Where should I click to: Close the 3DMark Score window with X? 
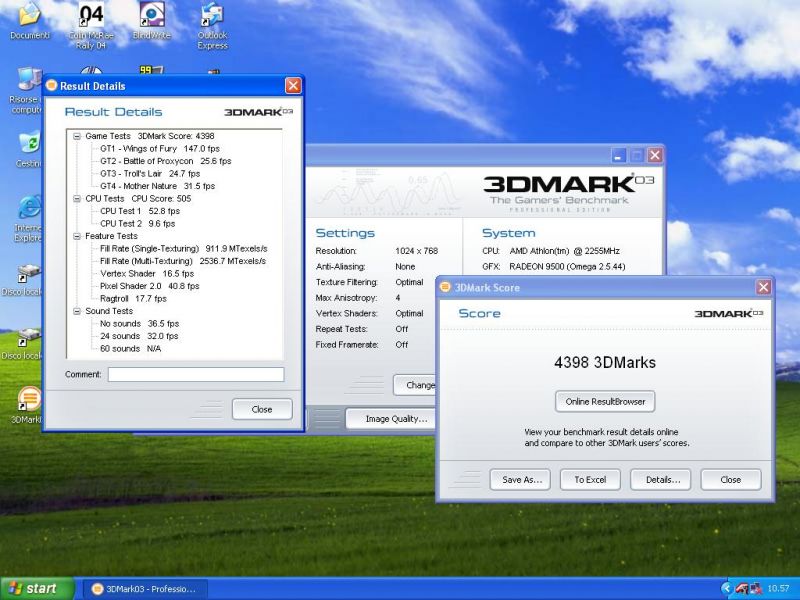coord(763,287)
